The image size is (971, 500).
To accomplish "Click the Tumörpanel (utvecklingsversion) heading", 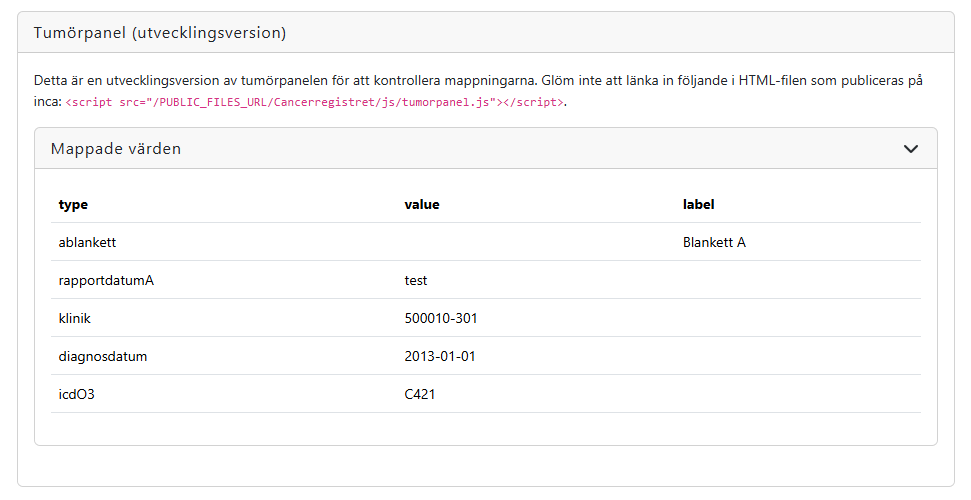I will coord(160,33).
